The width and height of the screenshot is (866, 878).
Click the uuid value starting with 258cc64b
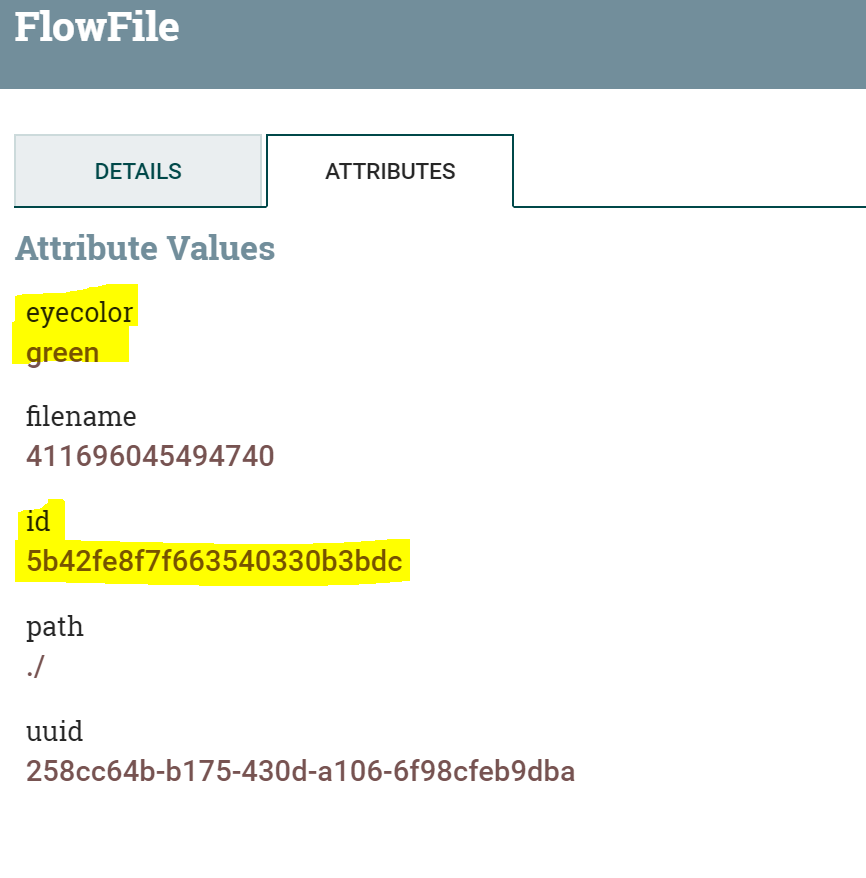[300, 772]
